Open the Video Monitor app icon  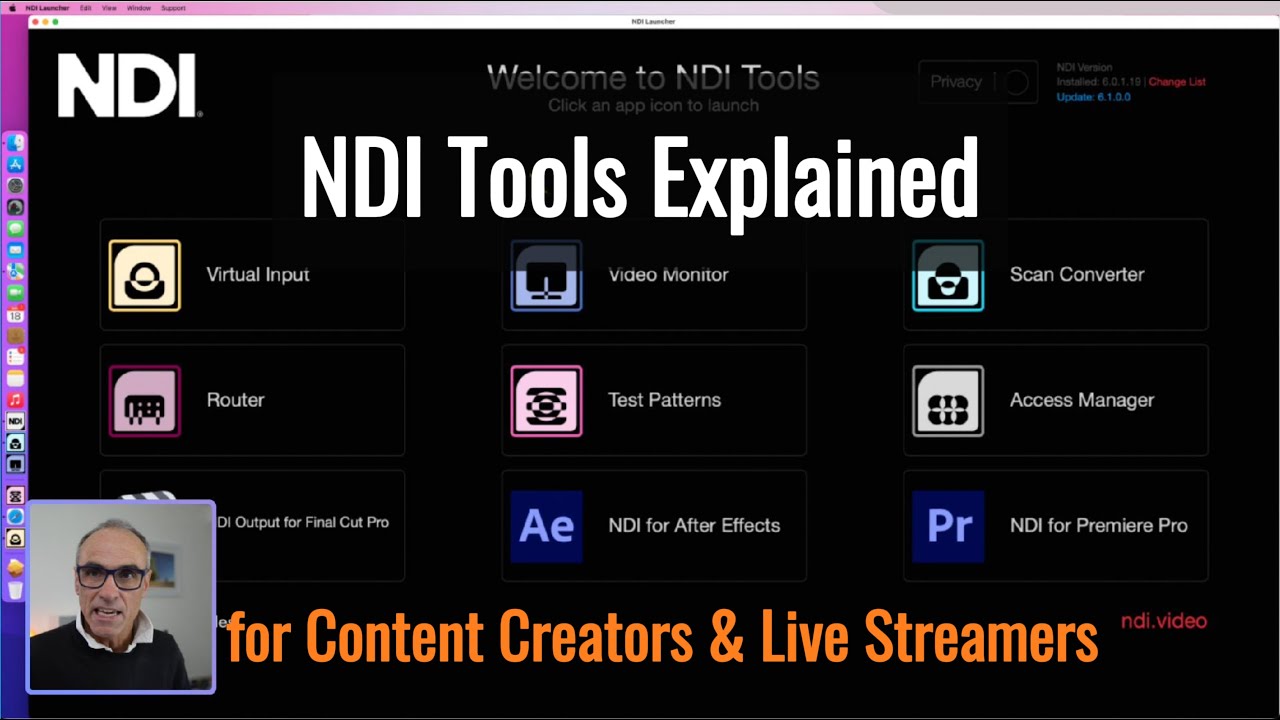point(546,275)
